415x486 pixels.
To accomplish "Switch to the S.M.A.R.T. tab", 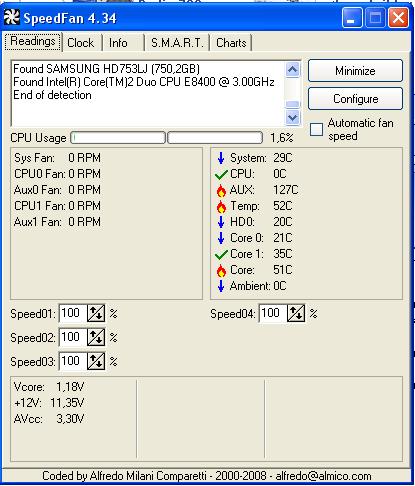I will click(177, 43).
